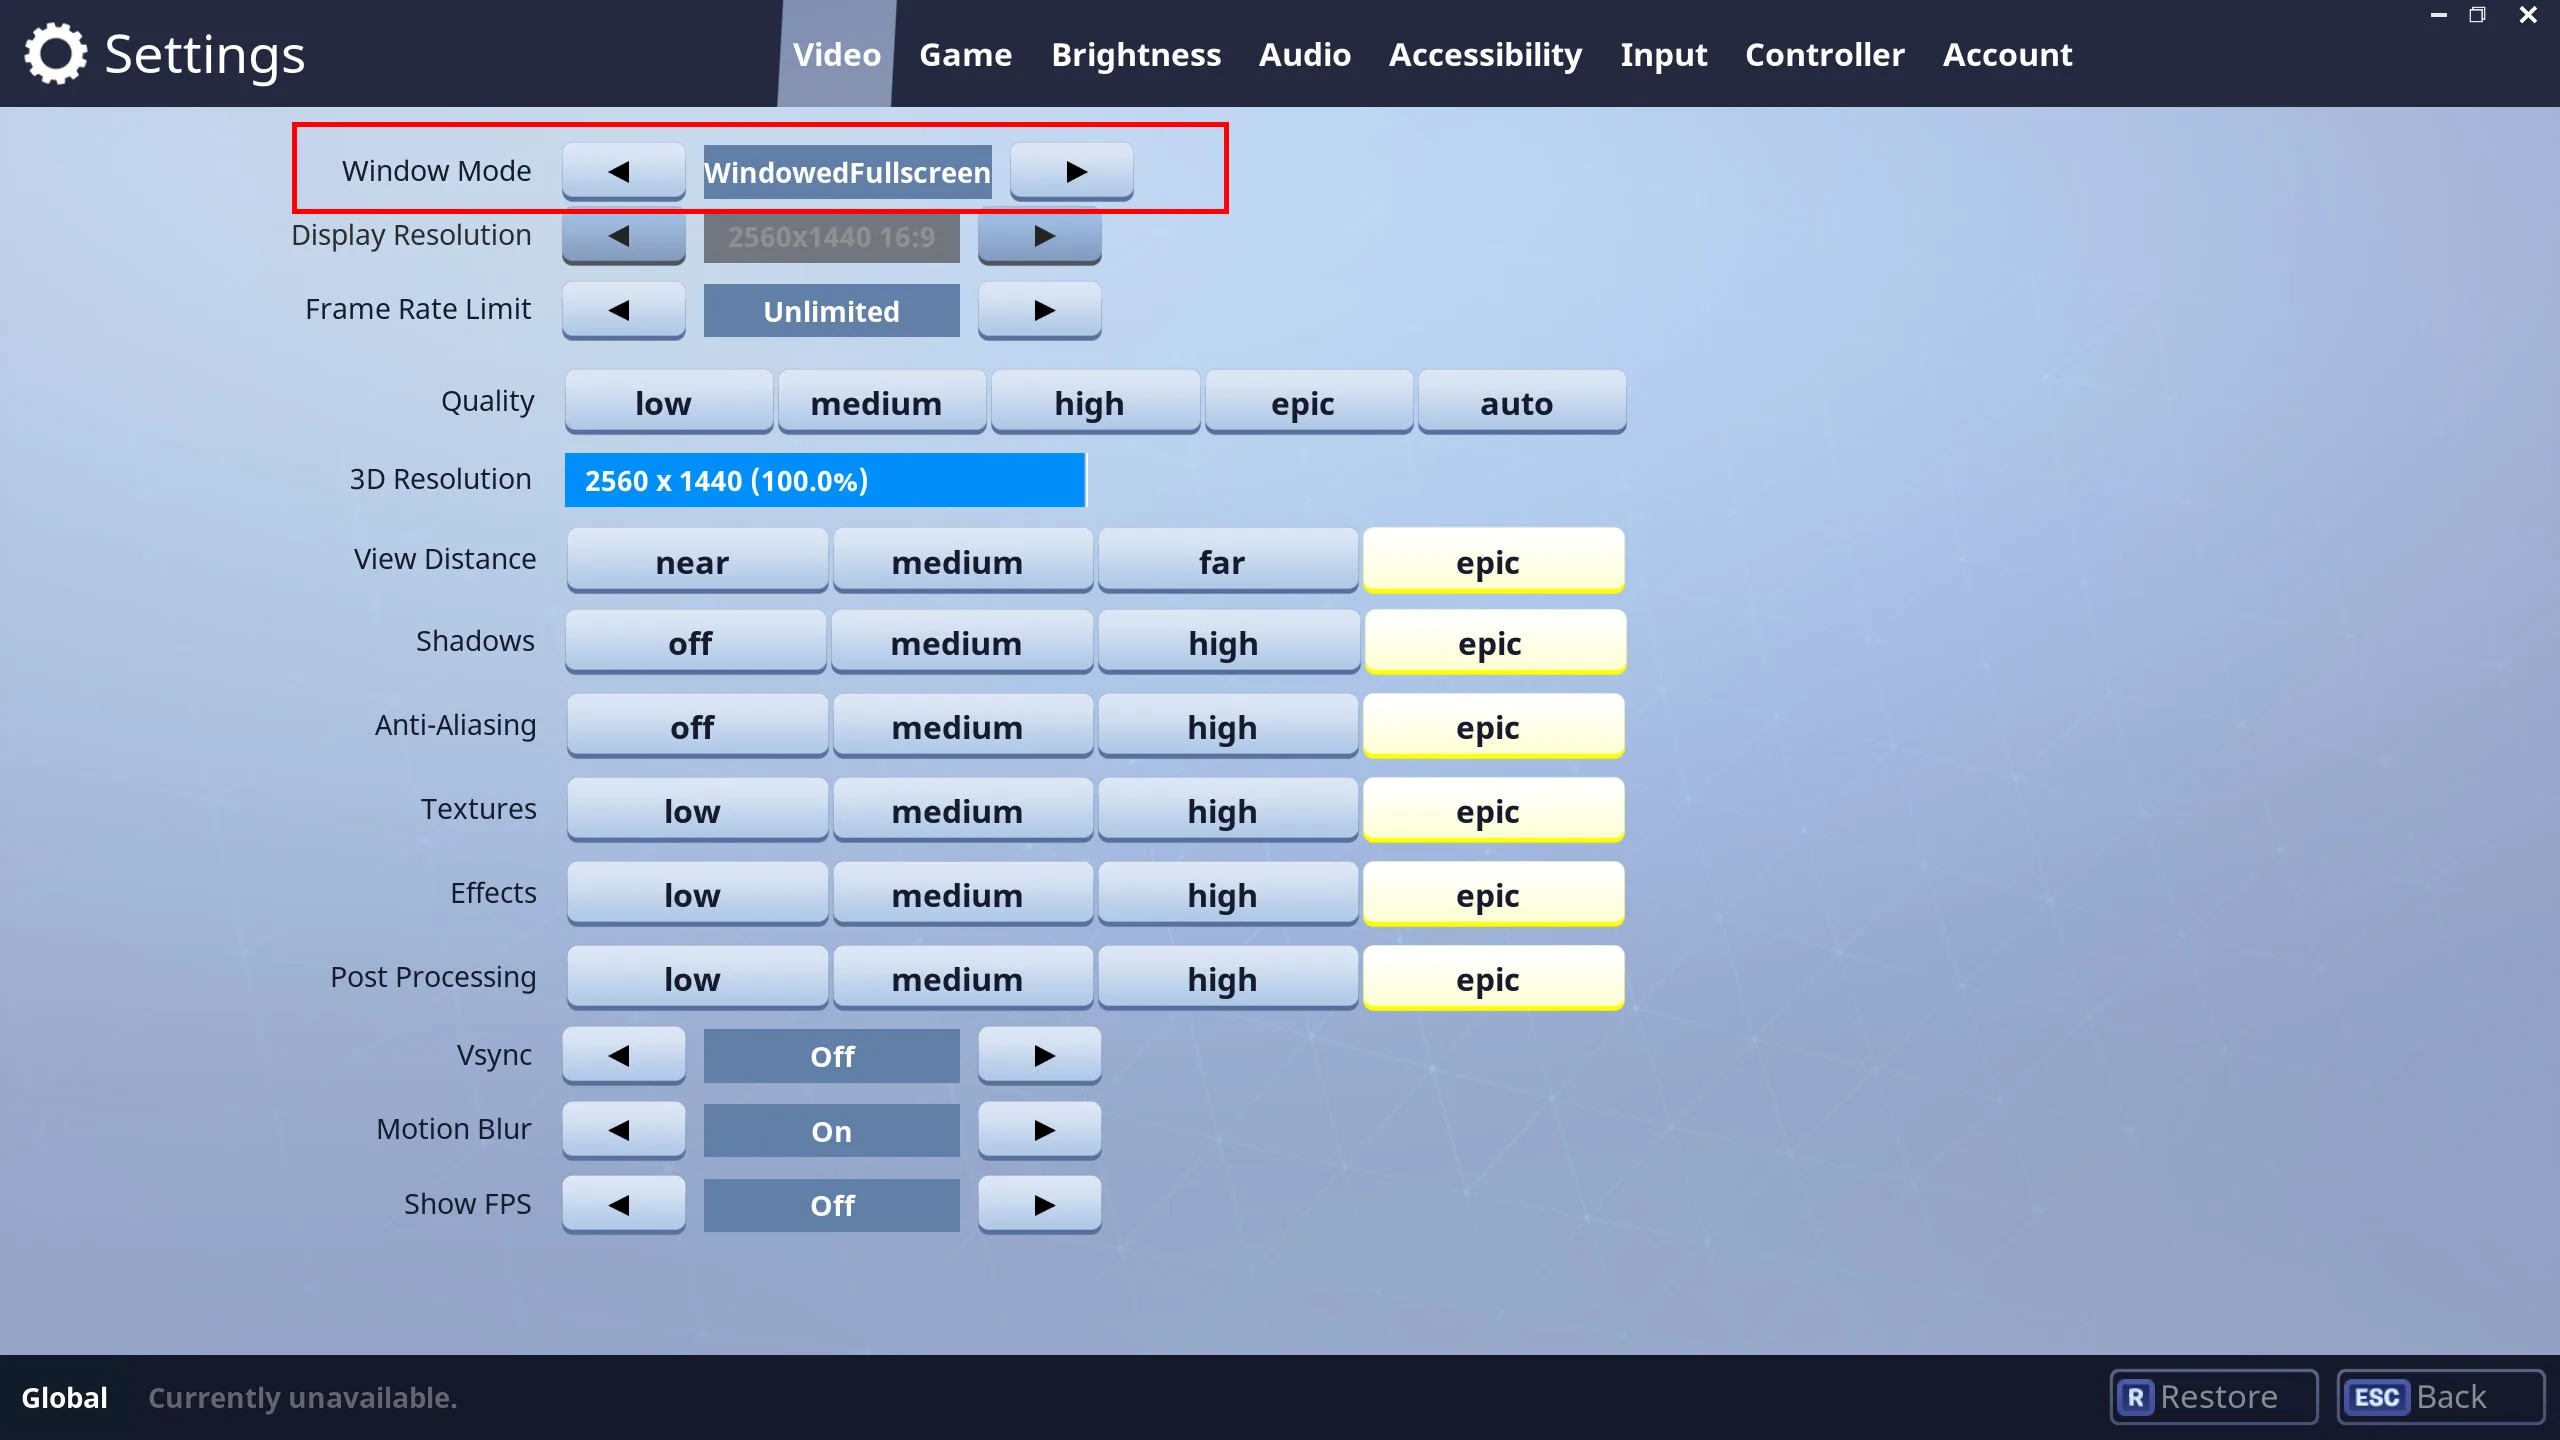The height and width of the screenshot is (1440, 2560).
Task: Click Window Mode left arrow
Action: click(622, 171)
